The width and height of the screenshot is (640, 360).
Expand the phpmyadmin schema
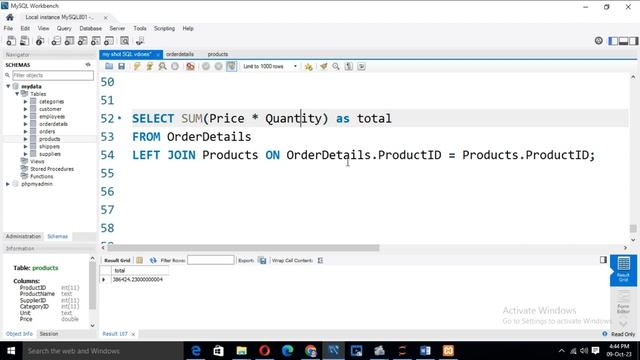click(x=8, y=184)
